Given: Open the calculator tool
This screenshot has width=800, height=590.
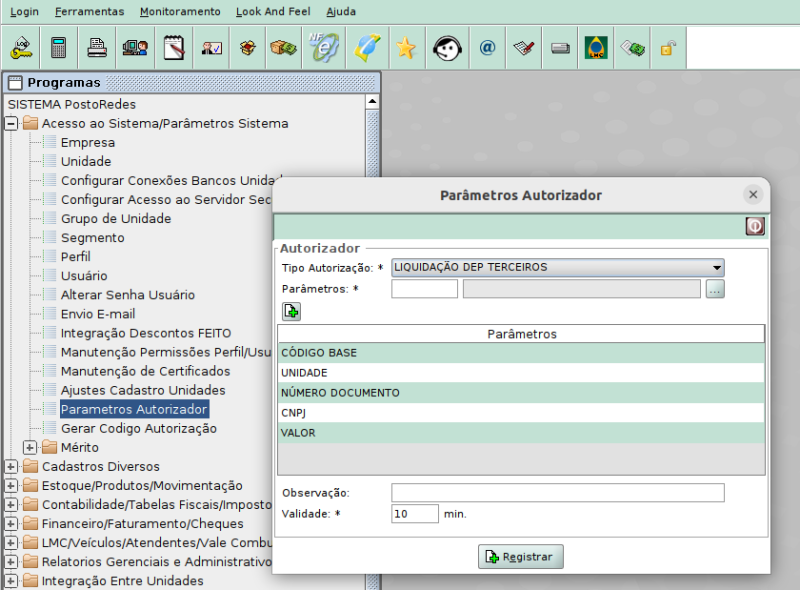Looking at the screenshot, I should 57,47.
